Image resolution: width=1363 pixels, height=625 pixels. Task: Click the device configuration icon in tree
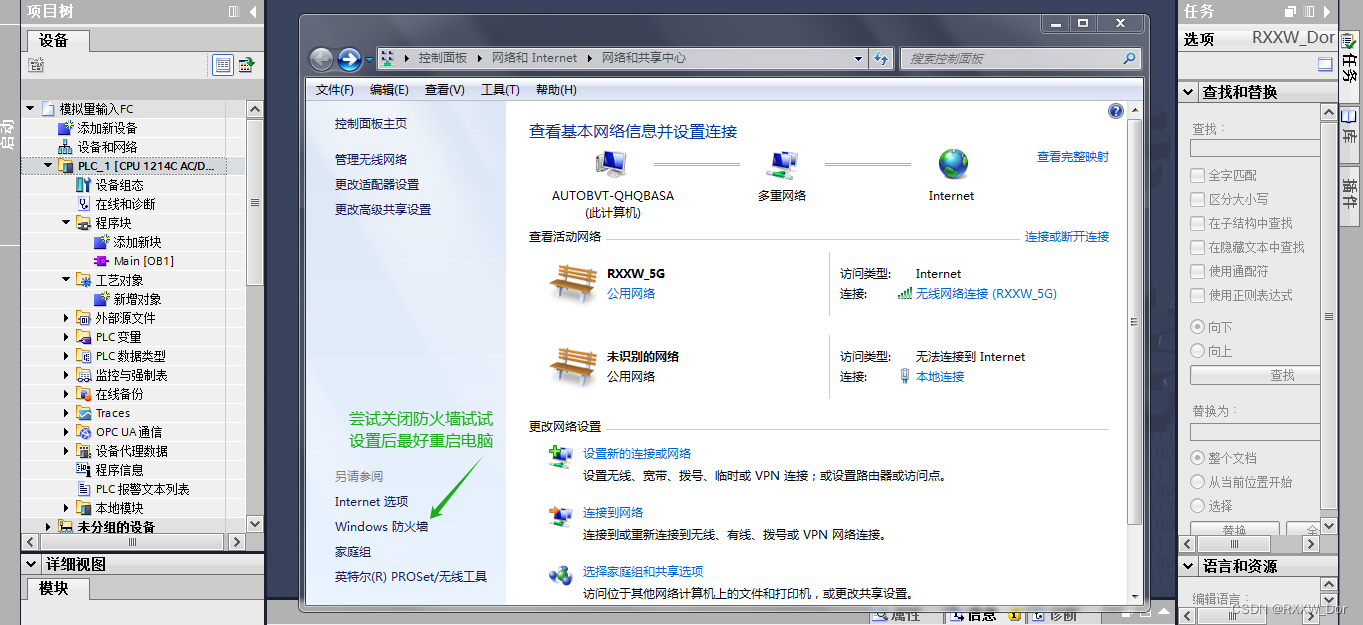point(84,185)
